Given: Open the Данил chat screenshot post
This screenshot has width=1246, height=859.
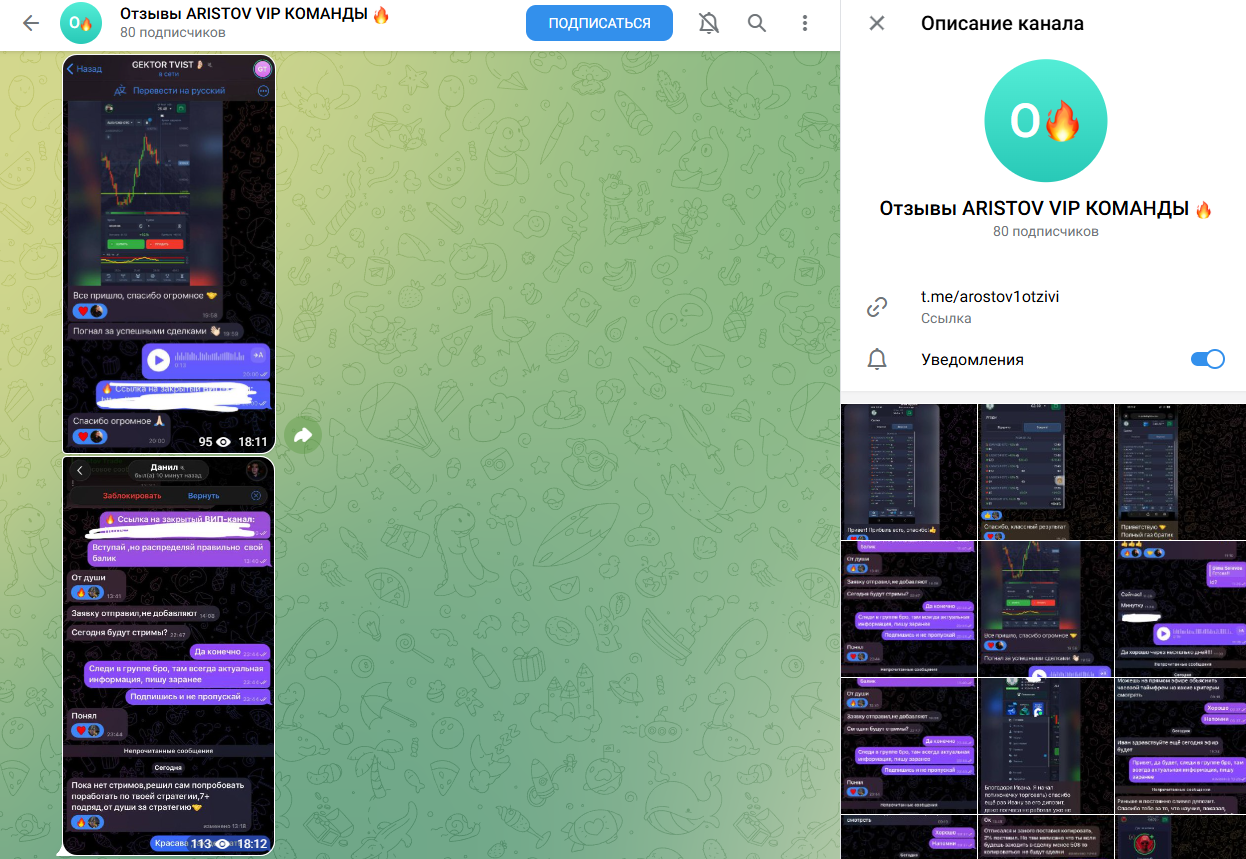Looking at the screenshot, I should click(168, 655).
